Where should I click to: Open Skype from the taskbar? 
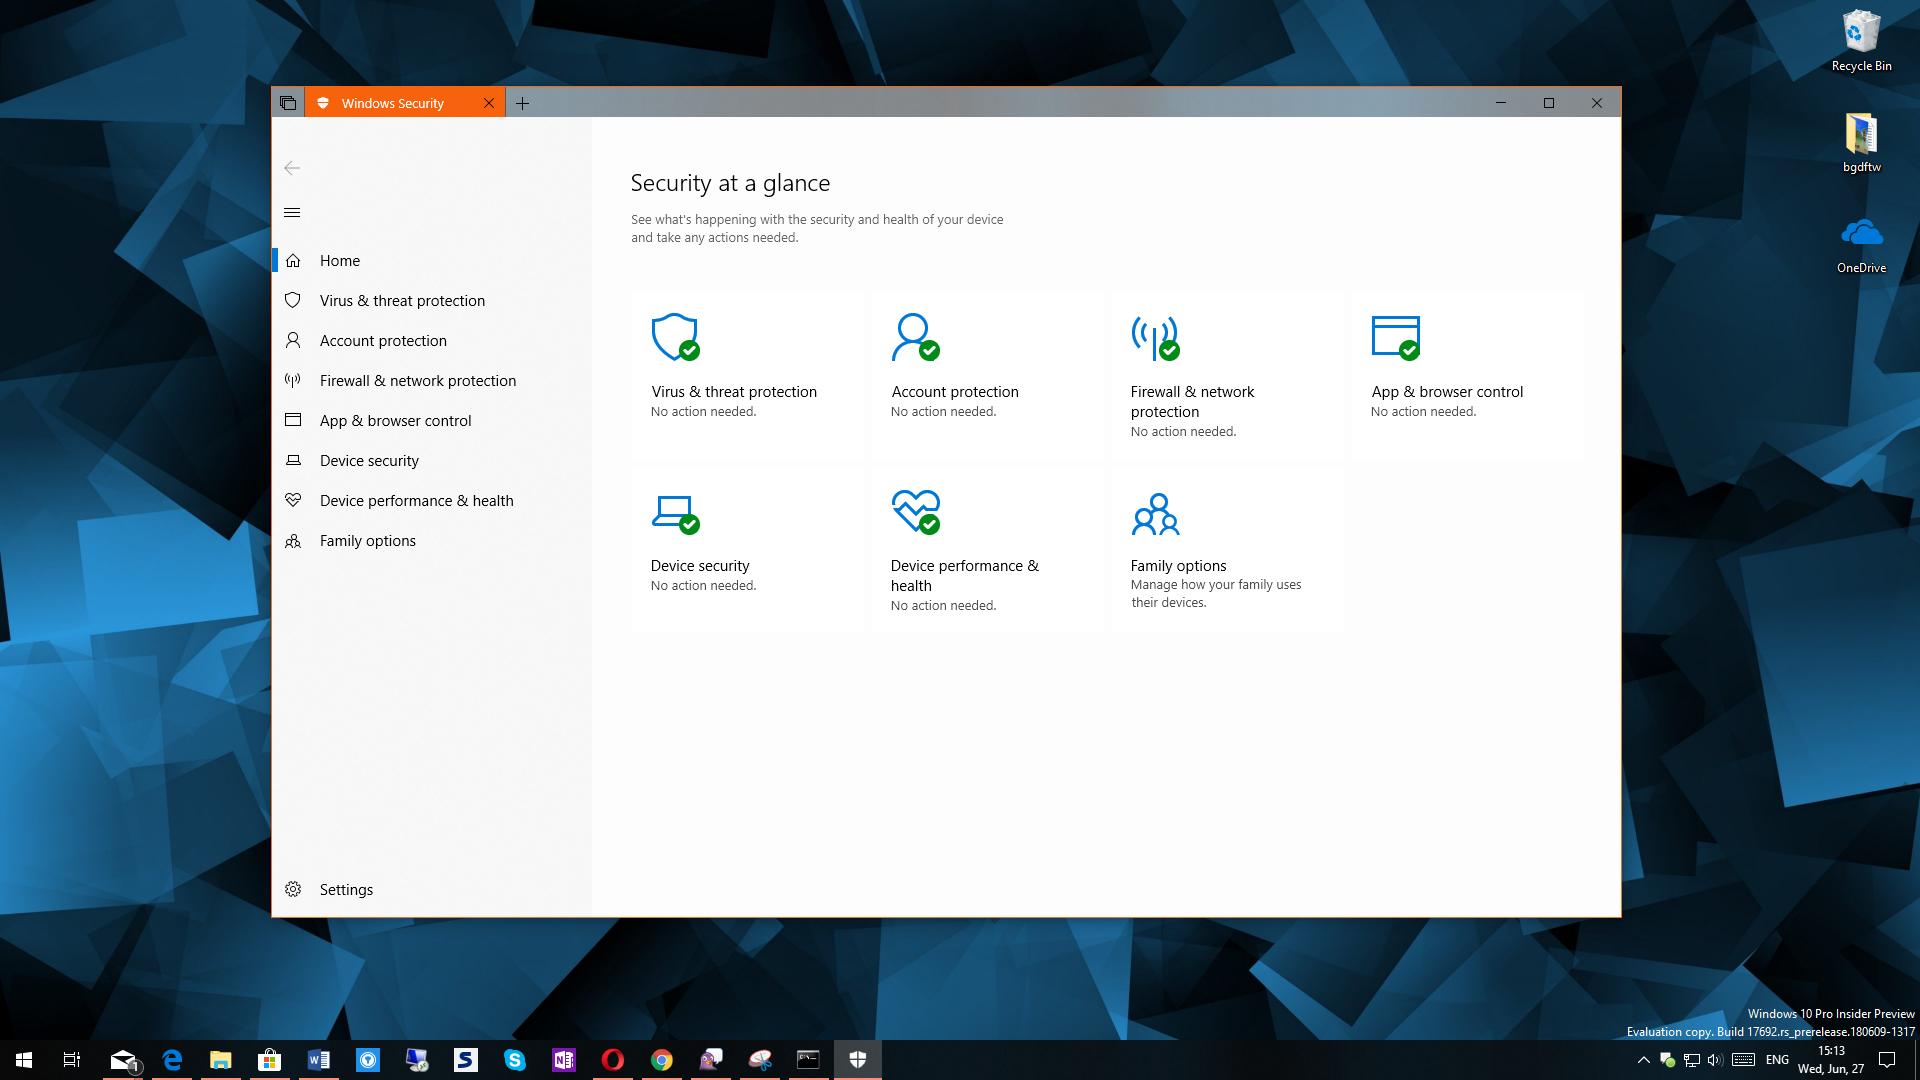[515, 1060]
